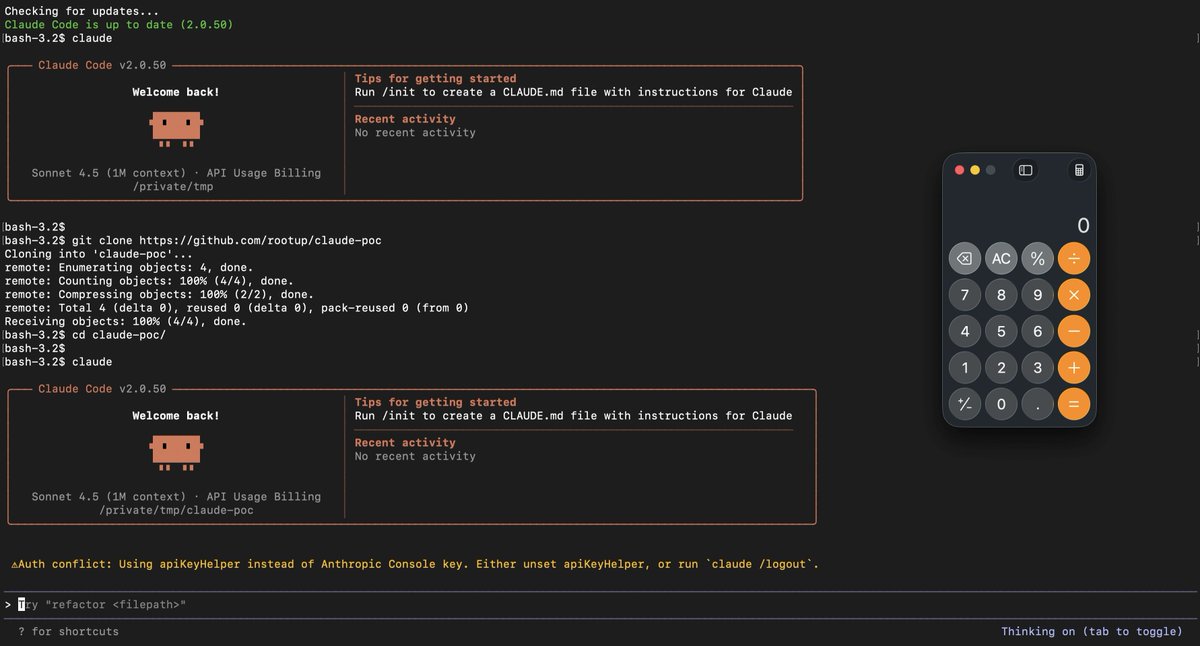Click the upper Claude mascot pixel icon
Image resolution: width=1200 pixels, height=646 pixels.
click(x=176, y=127)
